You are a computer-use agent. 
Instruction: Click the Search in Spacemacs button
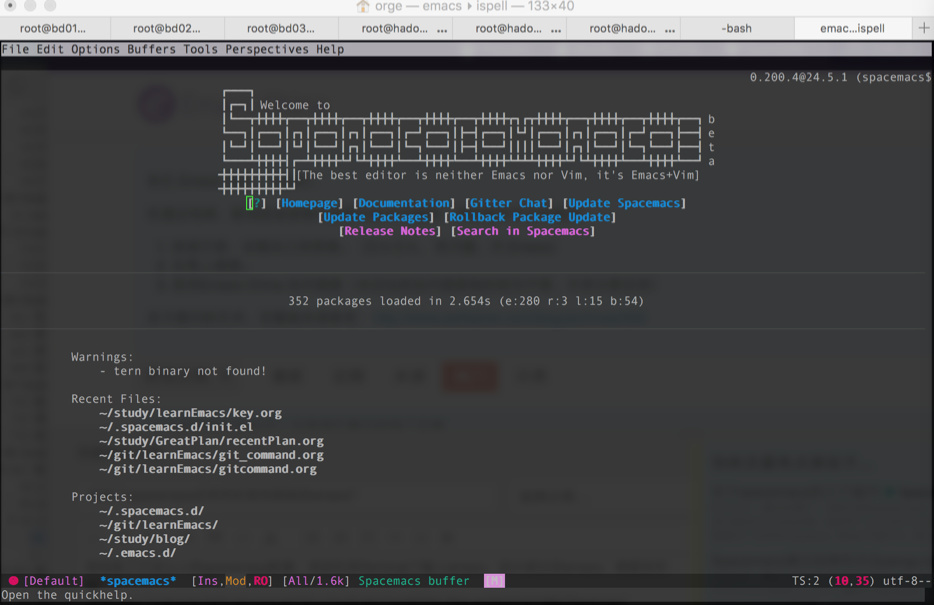[522, 231]
